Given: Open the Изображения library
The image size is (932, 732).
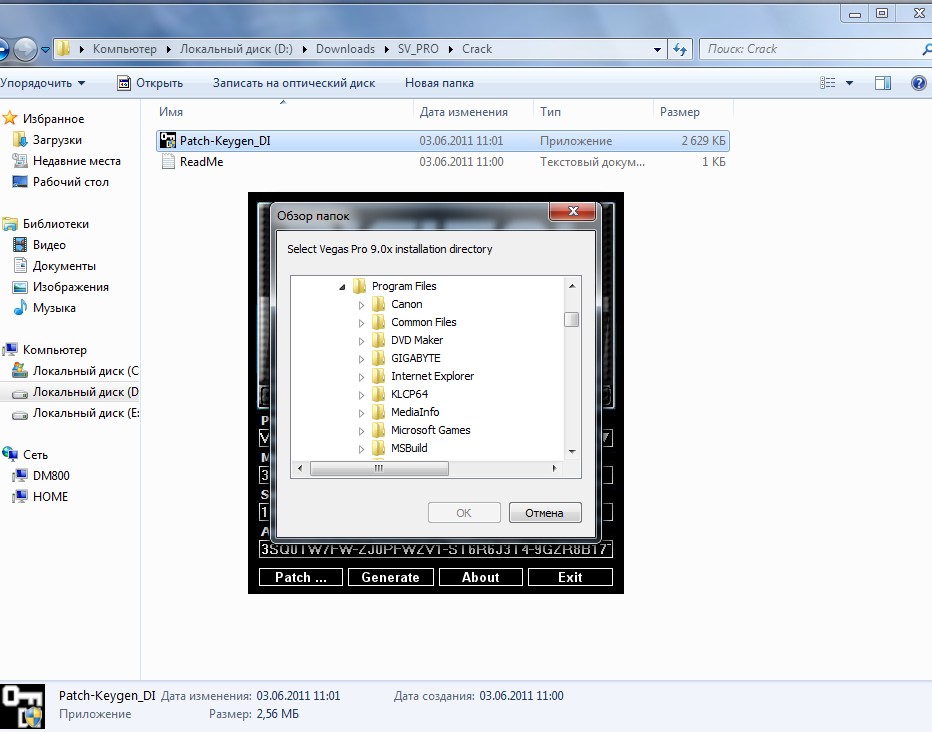Looking at the screenshot, I should [71, 287].
